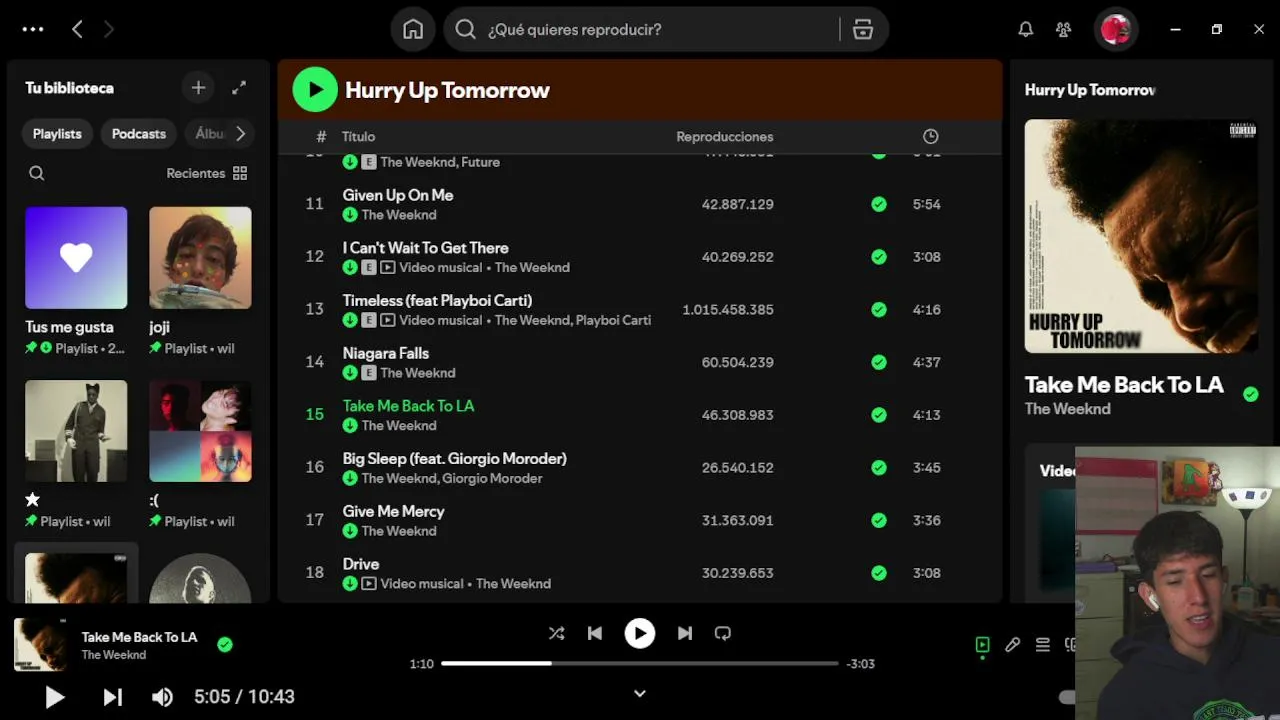Click now-playing album thumbnail
The width and height of the screenshot is (1280, 720).
[41, 644]
